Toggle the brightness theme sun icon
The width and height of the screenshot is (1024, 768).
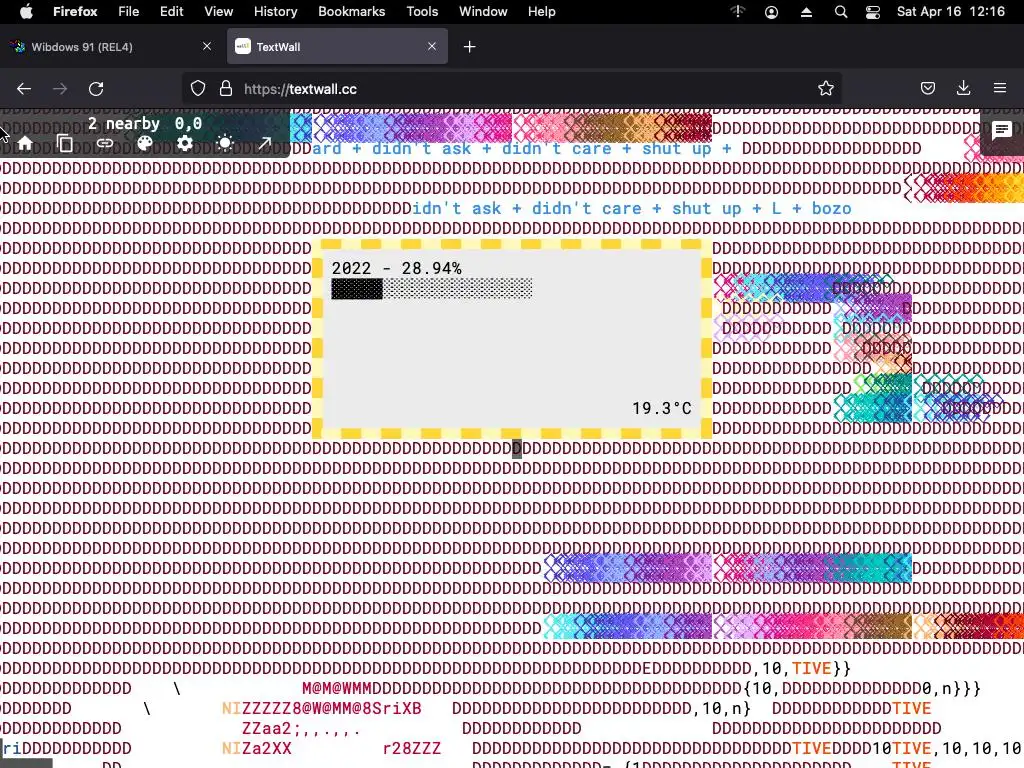(x=225, y=143)
